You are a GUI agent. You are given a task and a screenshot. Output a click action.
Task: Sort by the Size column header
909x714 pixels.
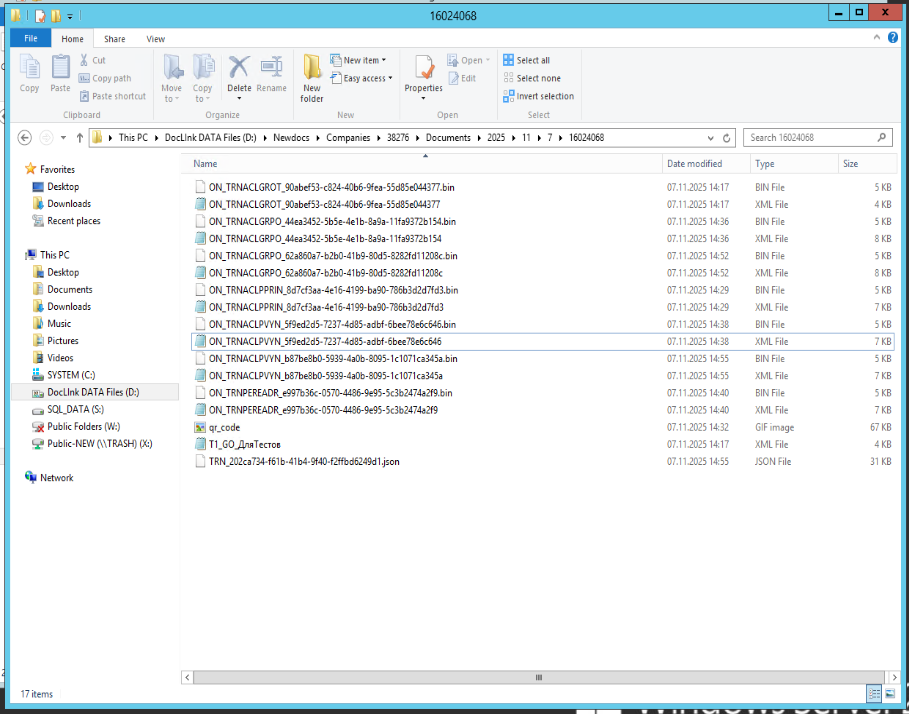867,163
